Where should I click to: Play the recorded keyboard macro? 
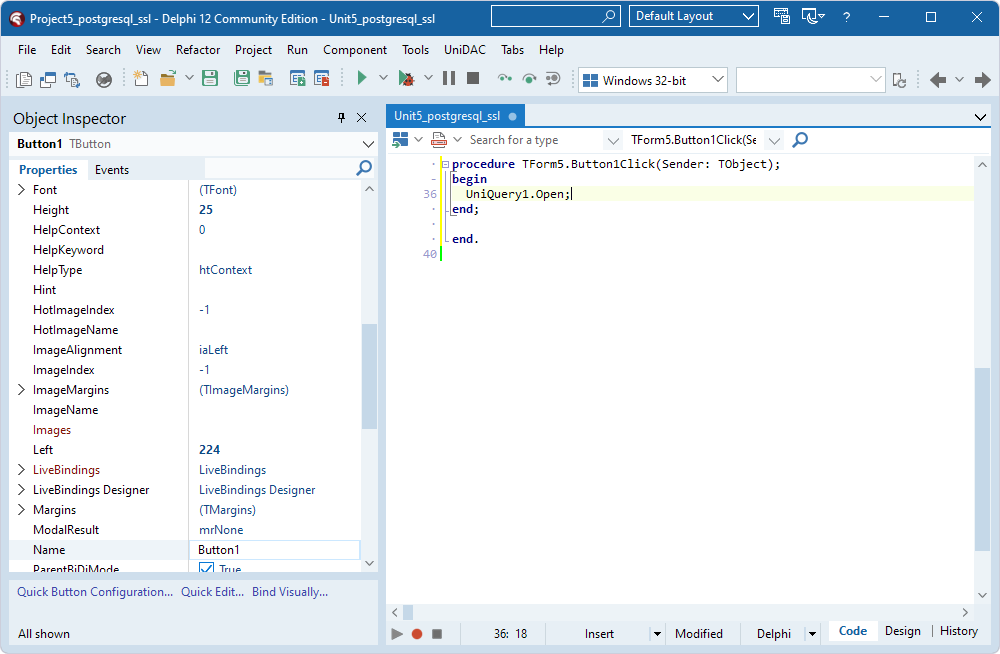[x=397, y=634]
